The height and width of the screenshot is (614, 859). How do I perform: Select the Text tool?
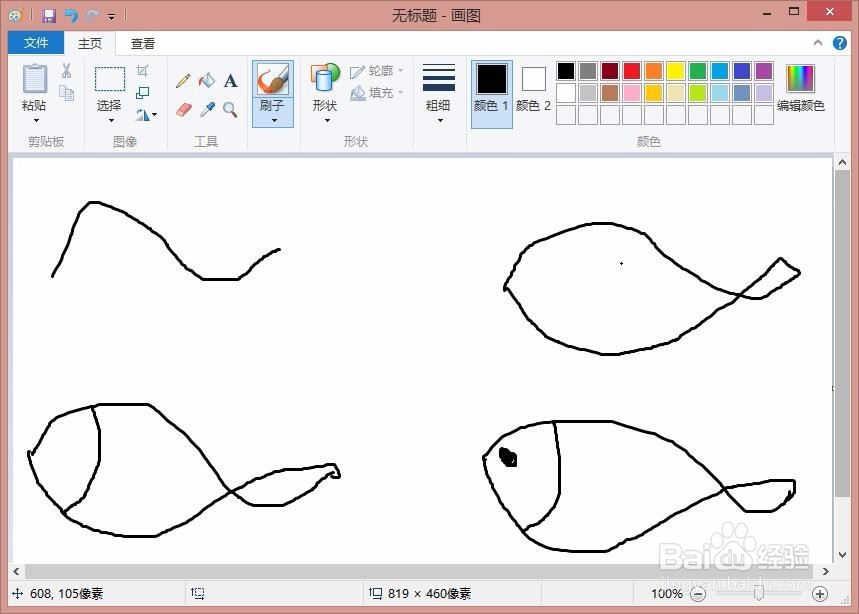(x=231, y=81)
